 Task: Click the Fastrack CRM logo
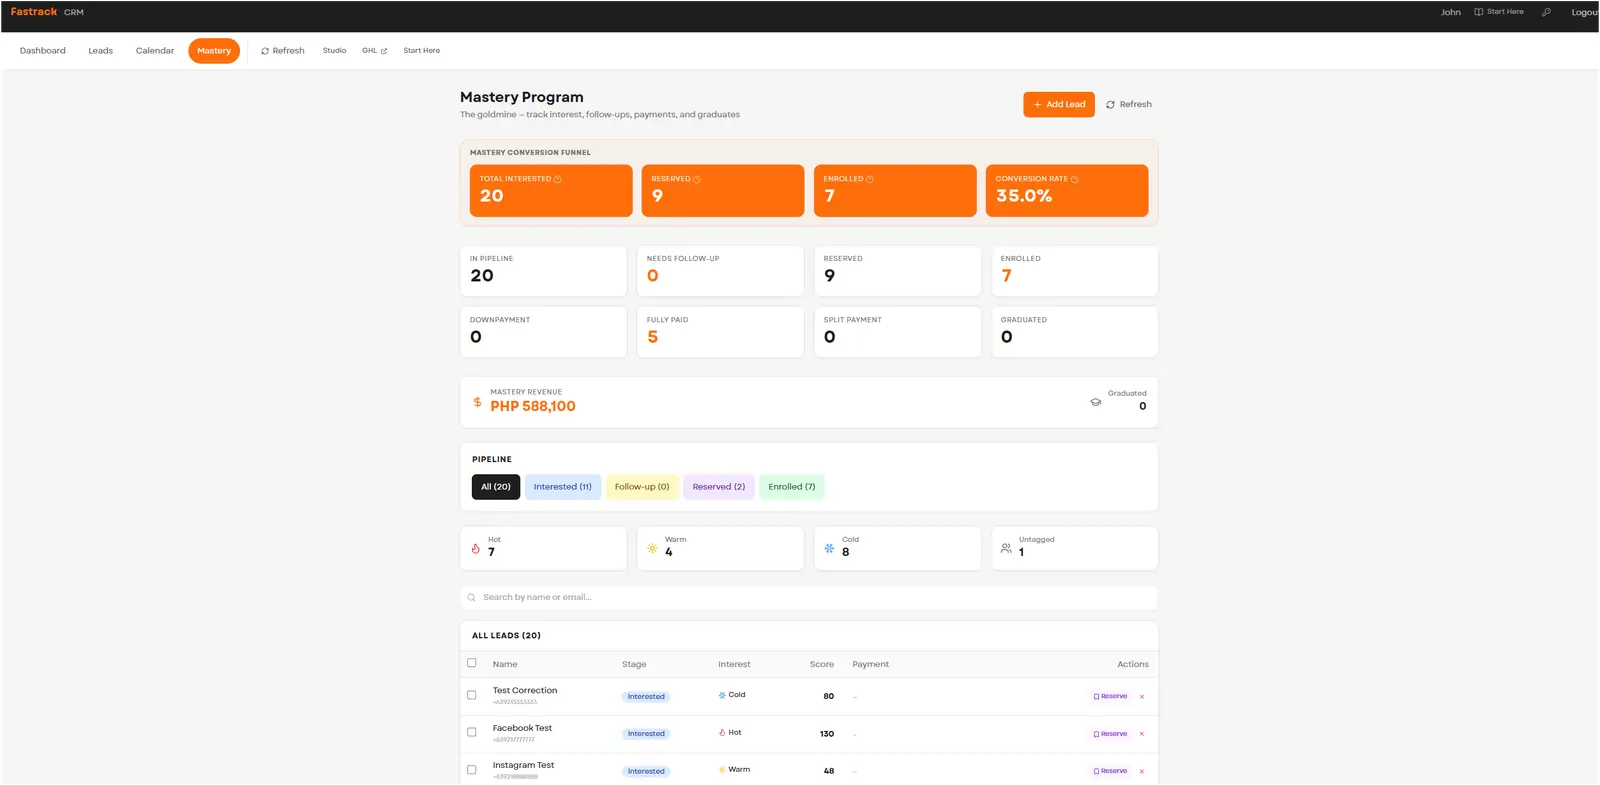[47, 12]
